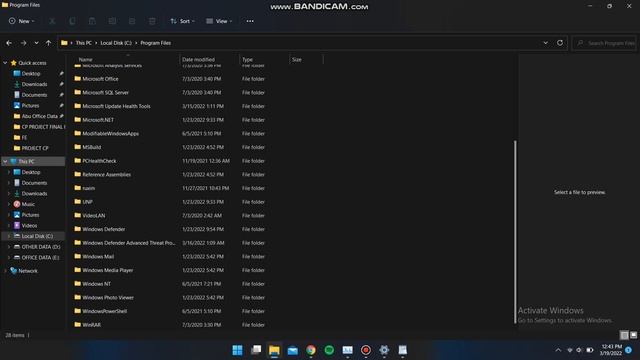Click the Paste icon in the toolbar

point(92,21)
